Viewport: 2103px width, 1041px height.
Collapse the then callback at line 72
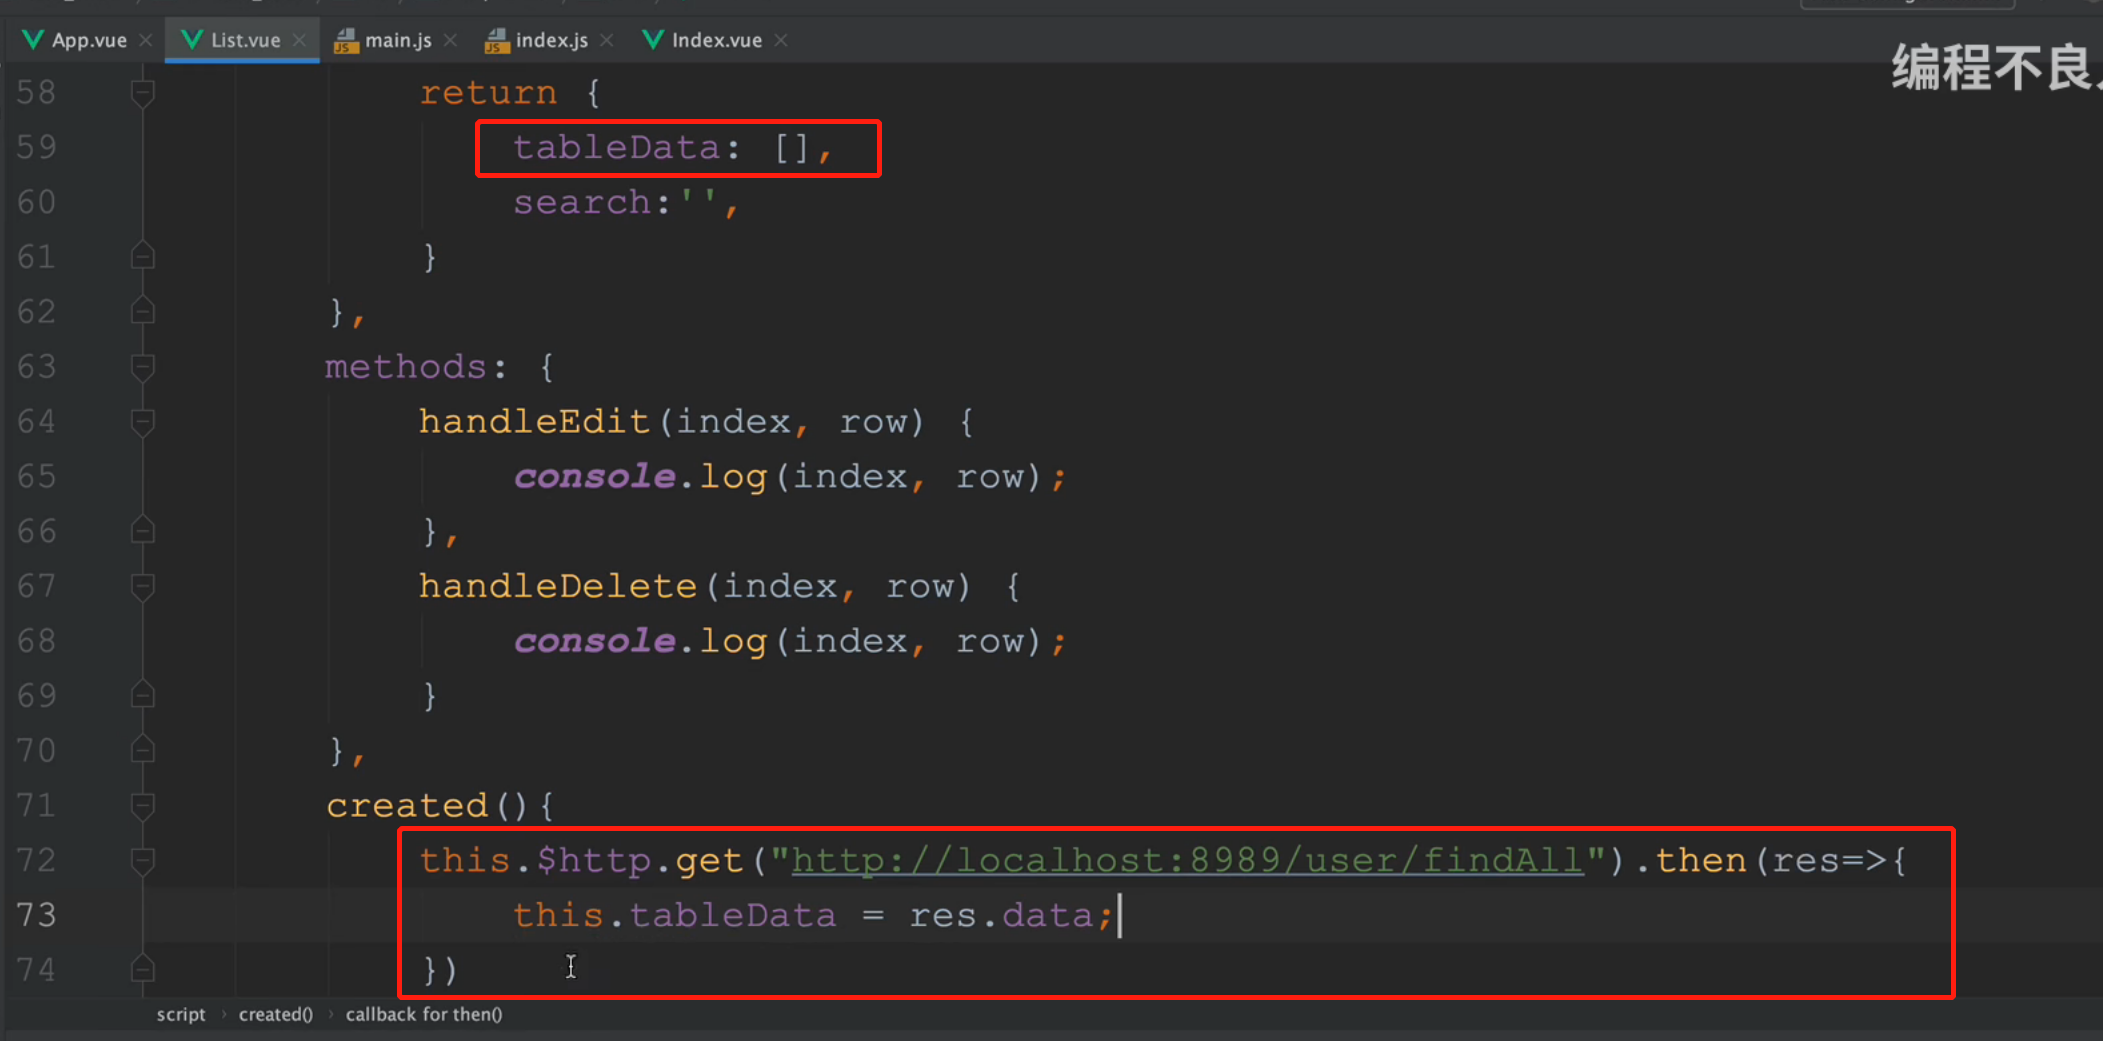[x=143, y=860]
